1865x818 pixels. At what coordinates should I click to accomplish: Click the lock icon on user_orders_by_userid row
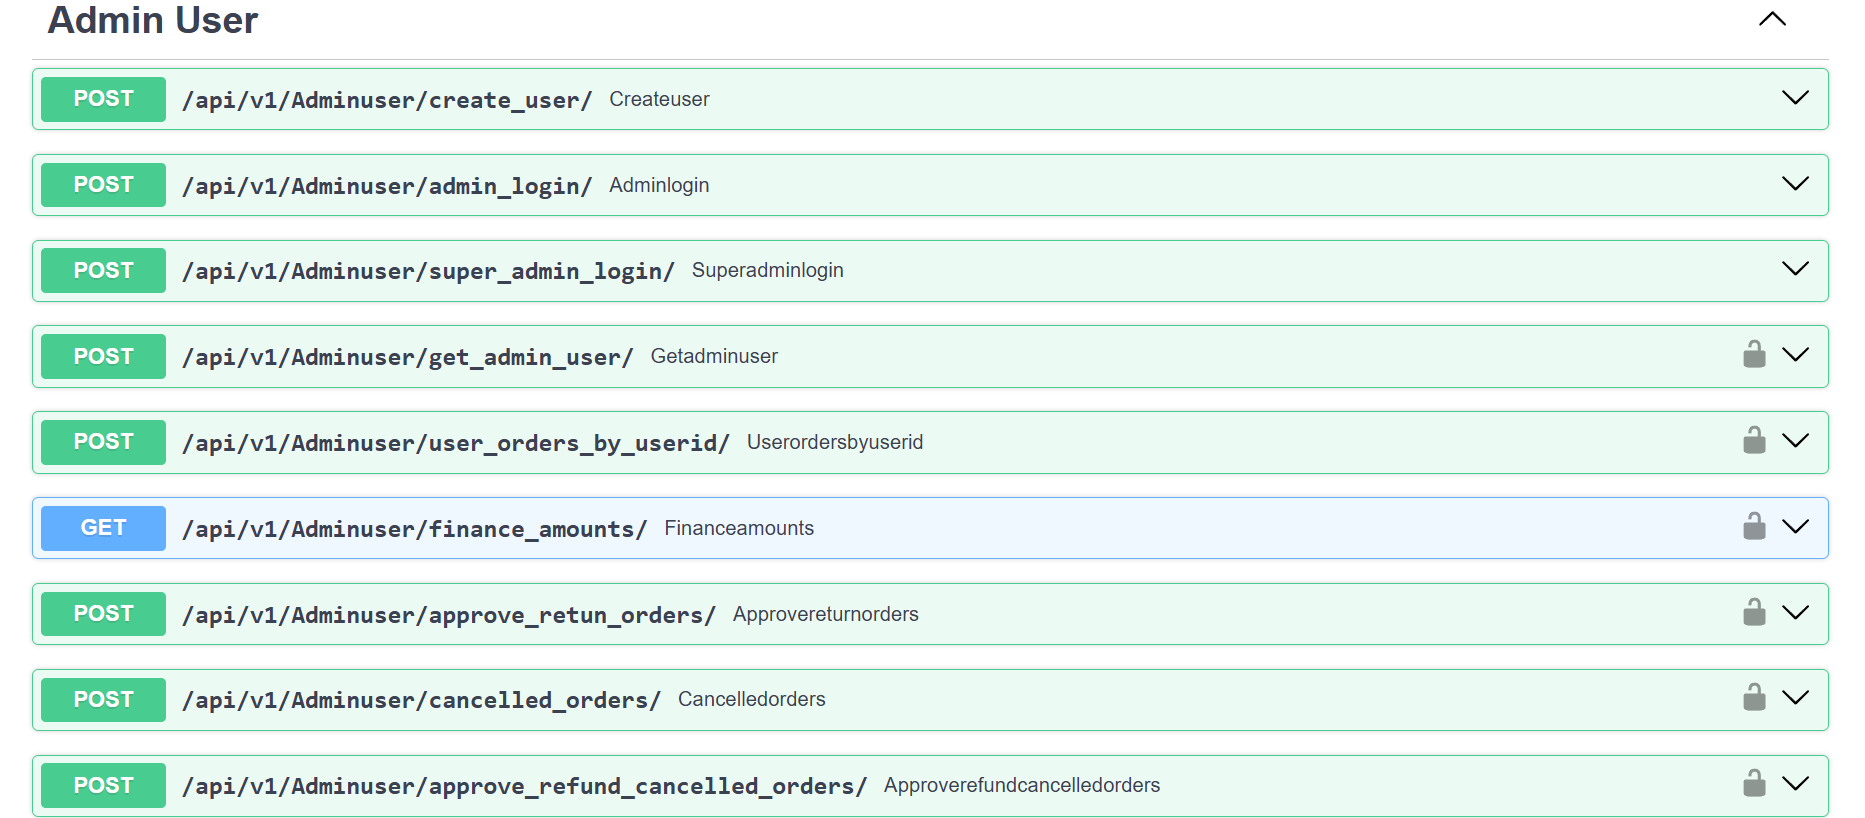pyautogui.click(x=1754, y=441)
